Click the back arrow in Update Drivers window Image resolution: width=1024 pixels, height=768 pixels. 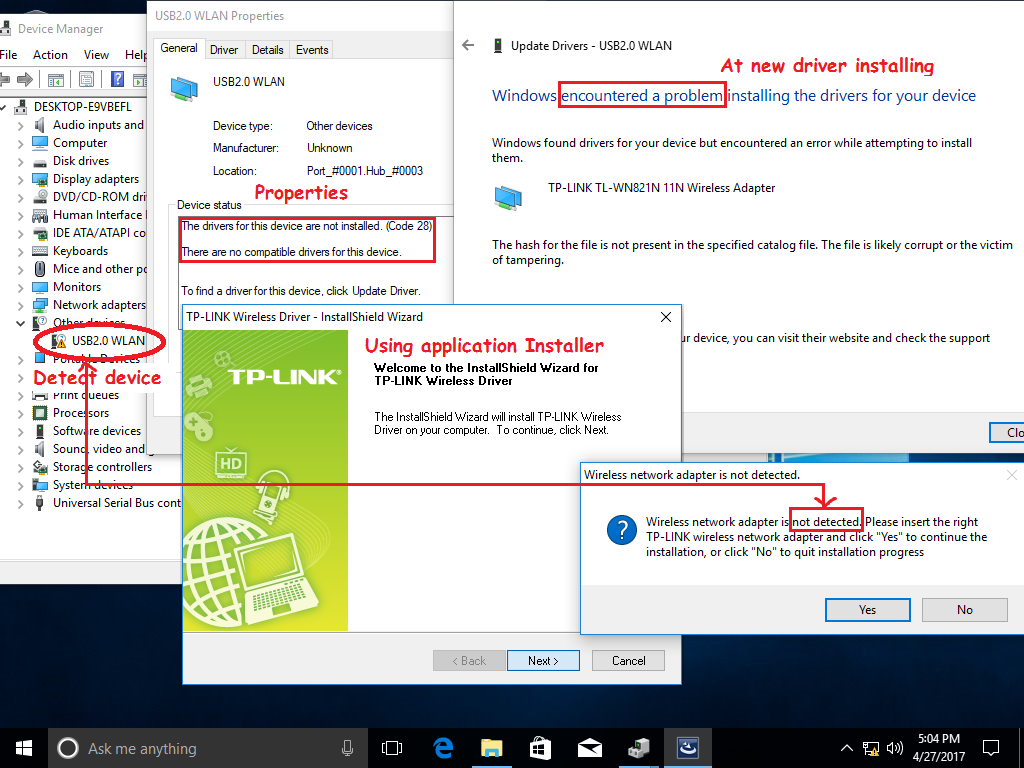[x=468, y=45]
